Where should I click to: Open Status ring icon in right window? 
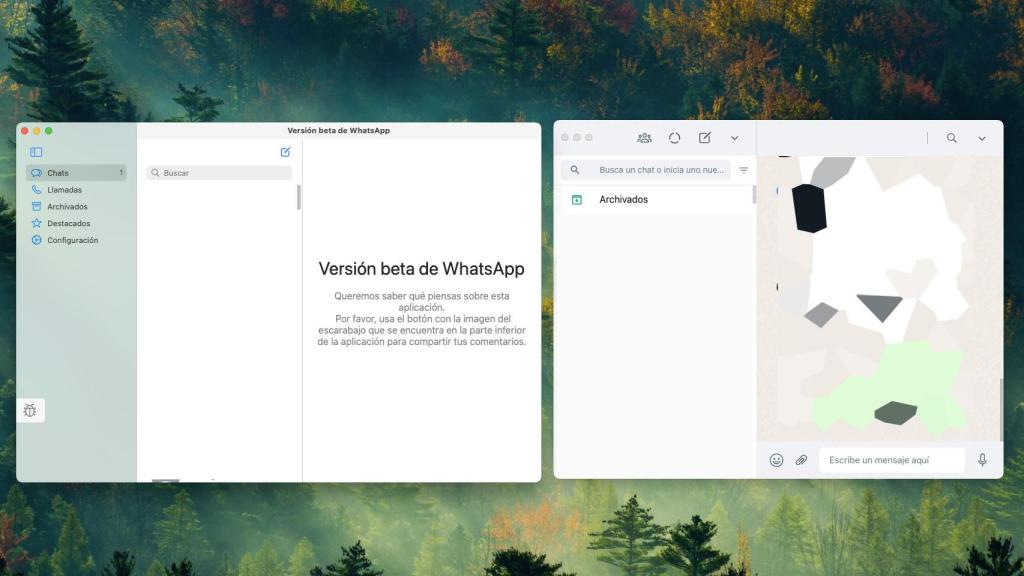(675, 138)
